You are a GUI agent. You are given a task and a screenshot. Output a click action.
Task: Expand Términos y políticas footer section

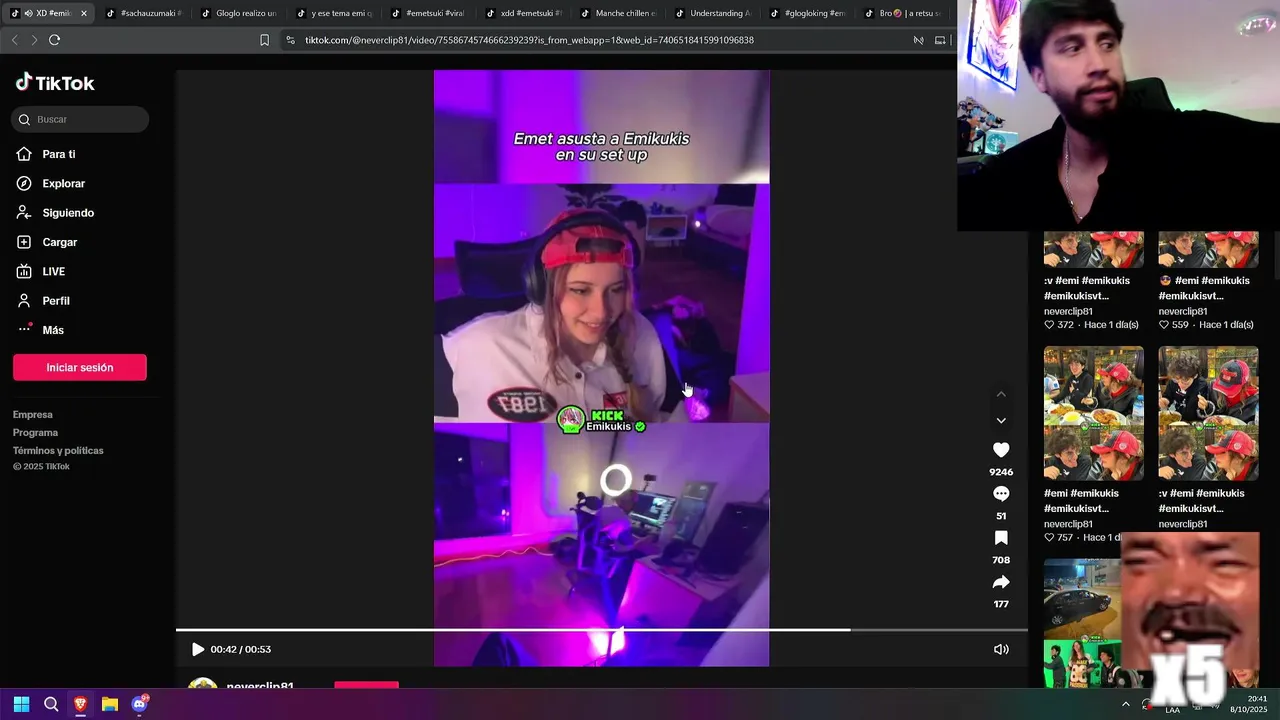click(x=58, y=450)
